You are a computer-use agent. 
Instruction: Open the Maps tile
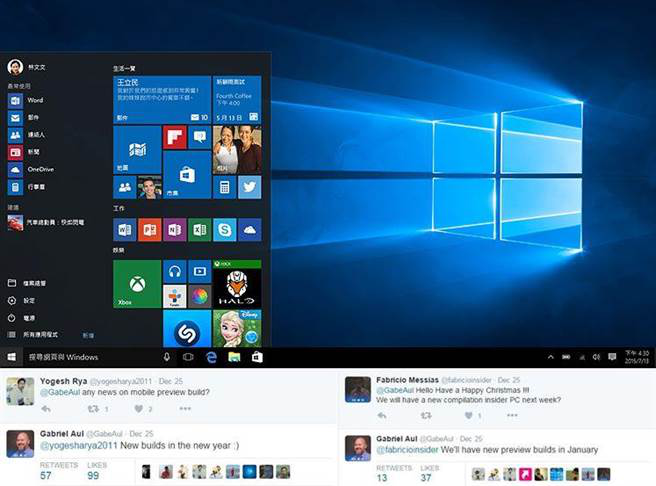click(137, 150)
